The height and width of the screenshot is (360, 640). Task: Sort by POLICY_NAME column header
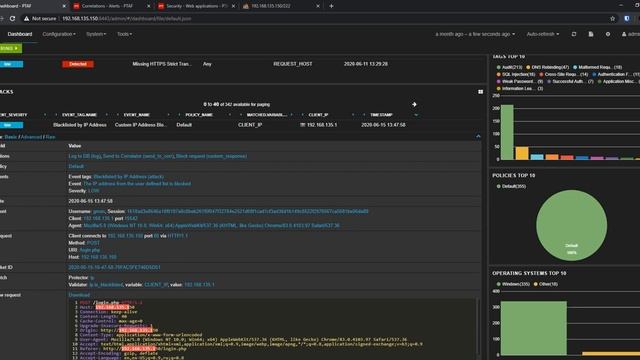click(x=199, y=115)
